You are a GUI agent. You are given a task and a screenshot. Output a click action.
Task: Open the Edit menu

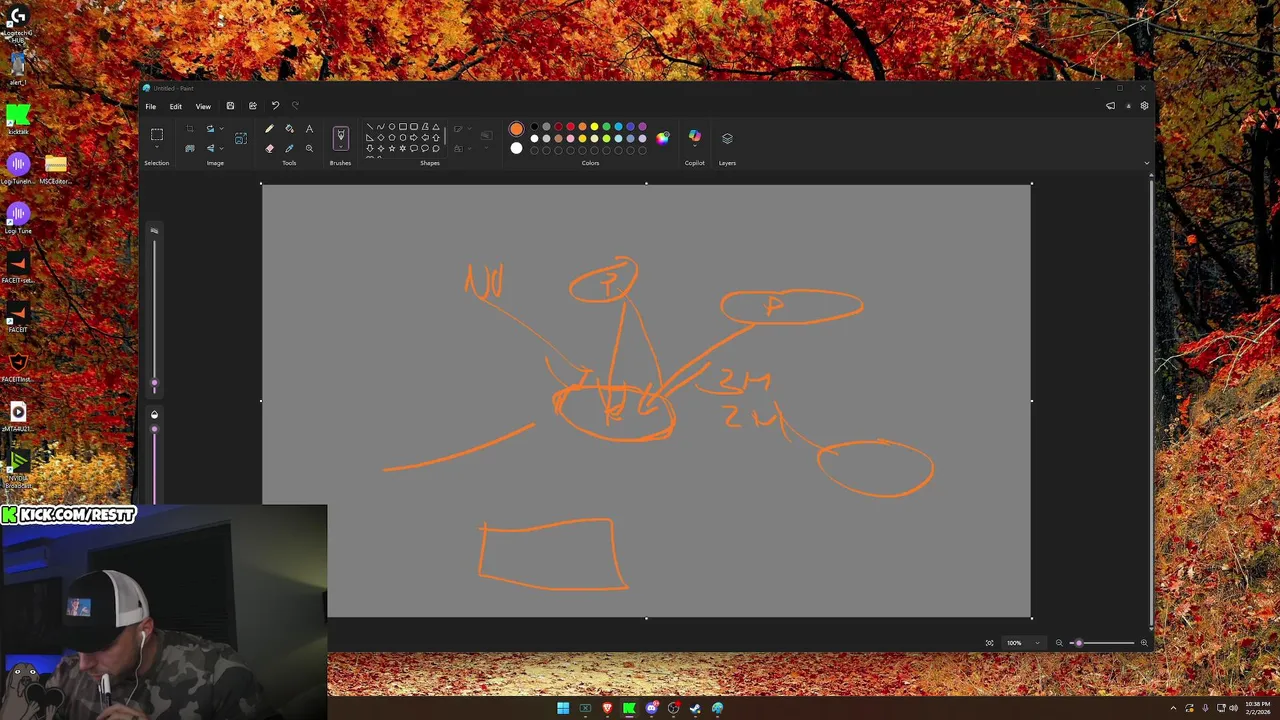coord(176,106)
